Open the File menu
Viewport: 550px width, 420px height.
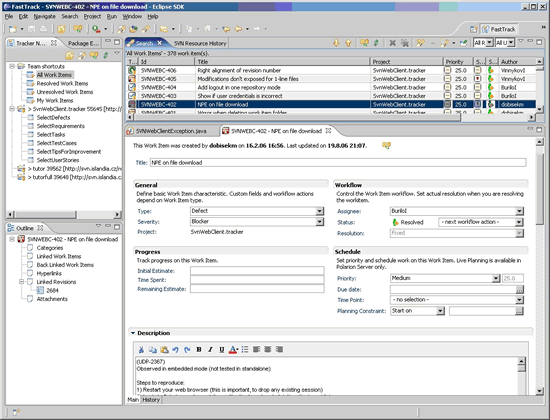tap(9, 16)
